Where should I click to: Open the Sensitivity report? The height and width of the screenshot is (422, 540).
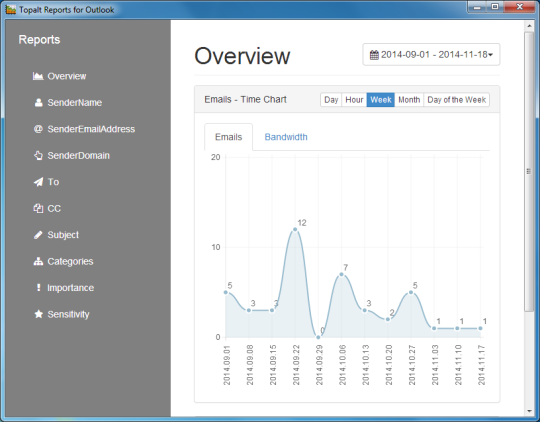68,314
